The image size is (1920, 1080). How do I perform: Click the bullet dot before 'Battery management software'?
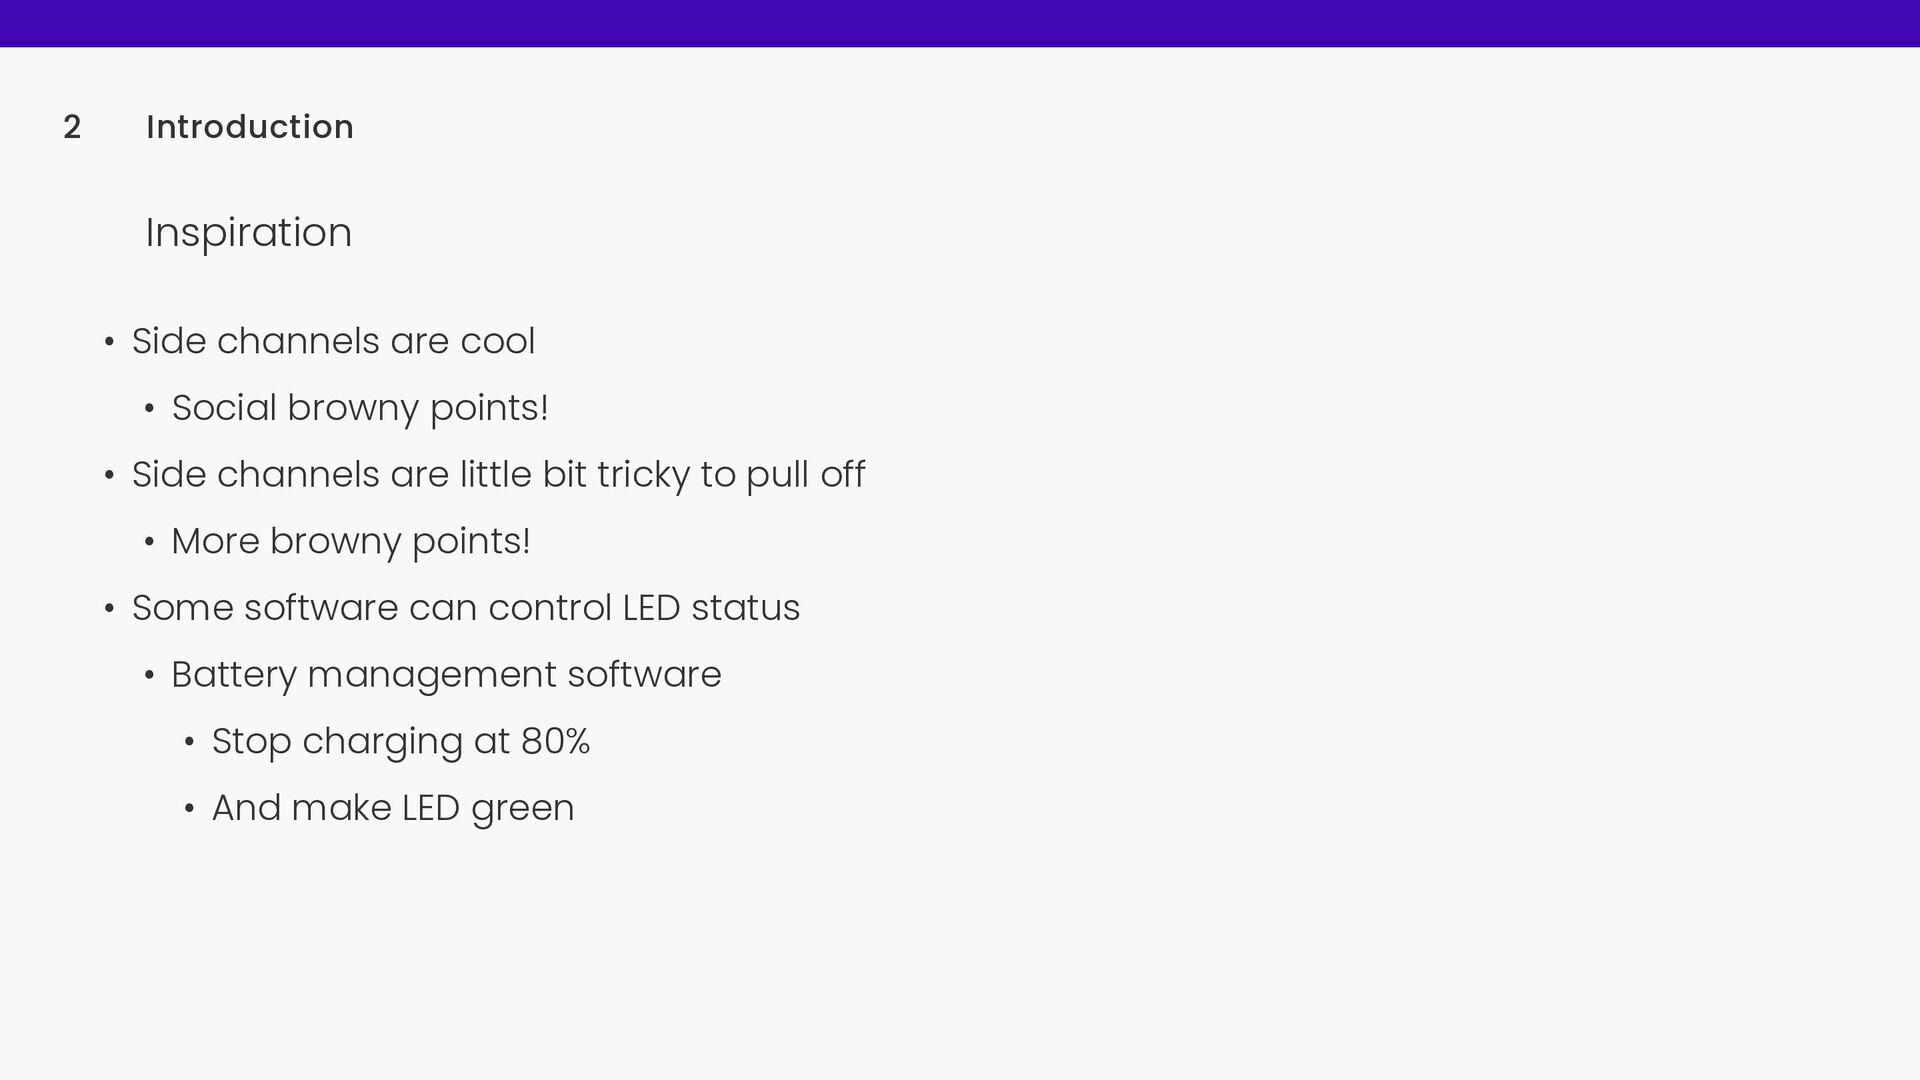pyautogui.click(x=149, y=677)
